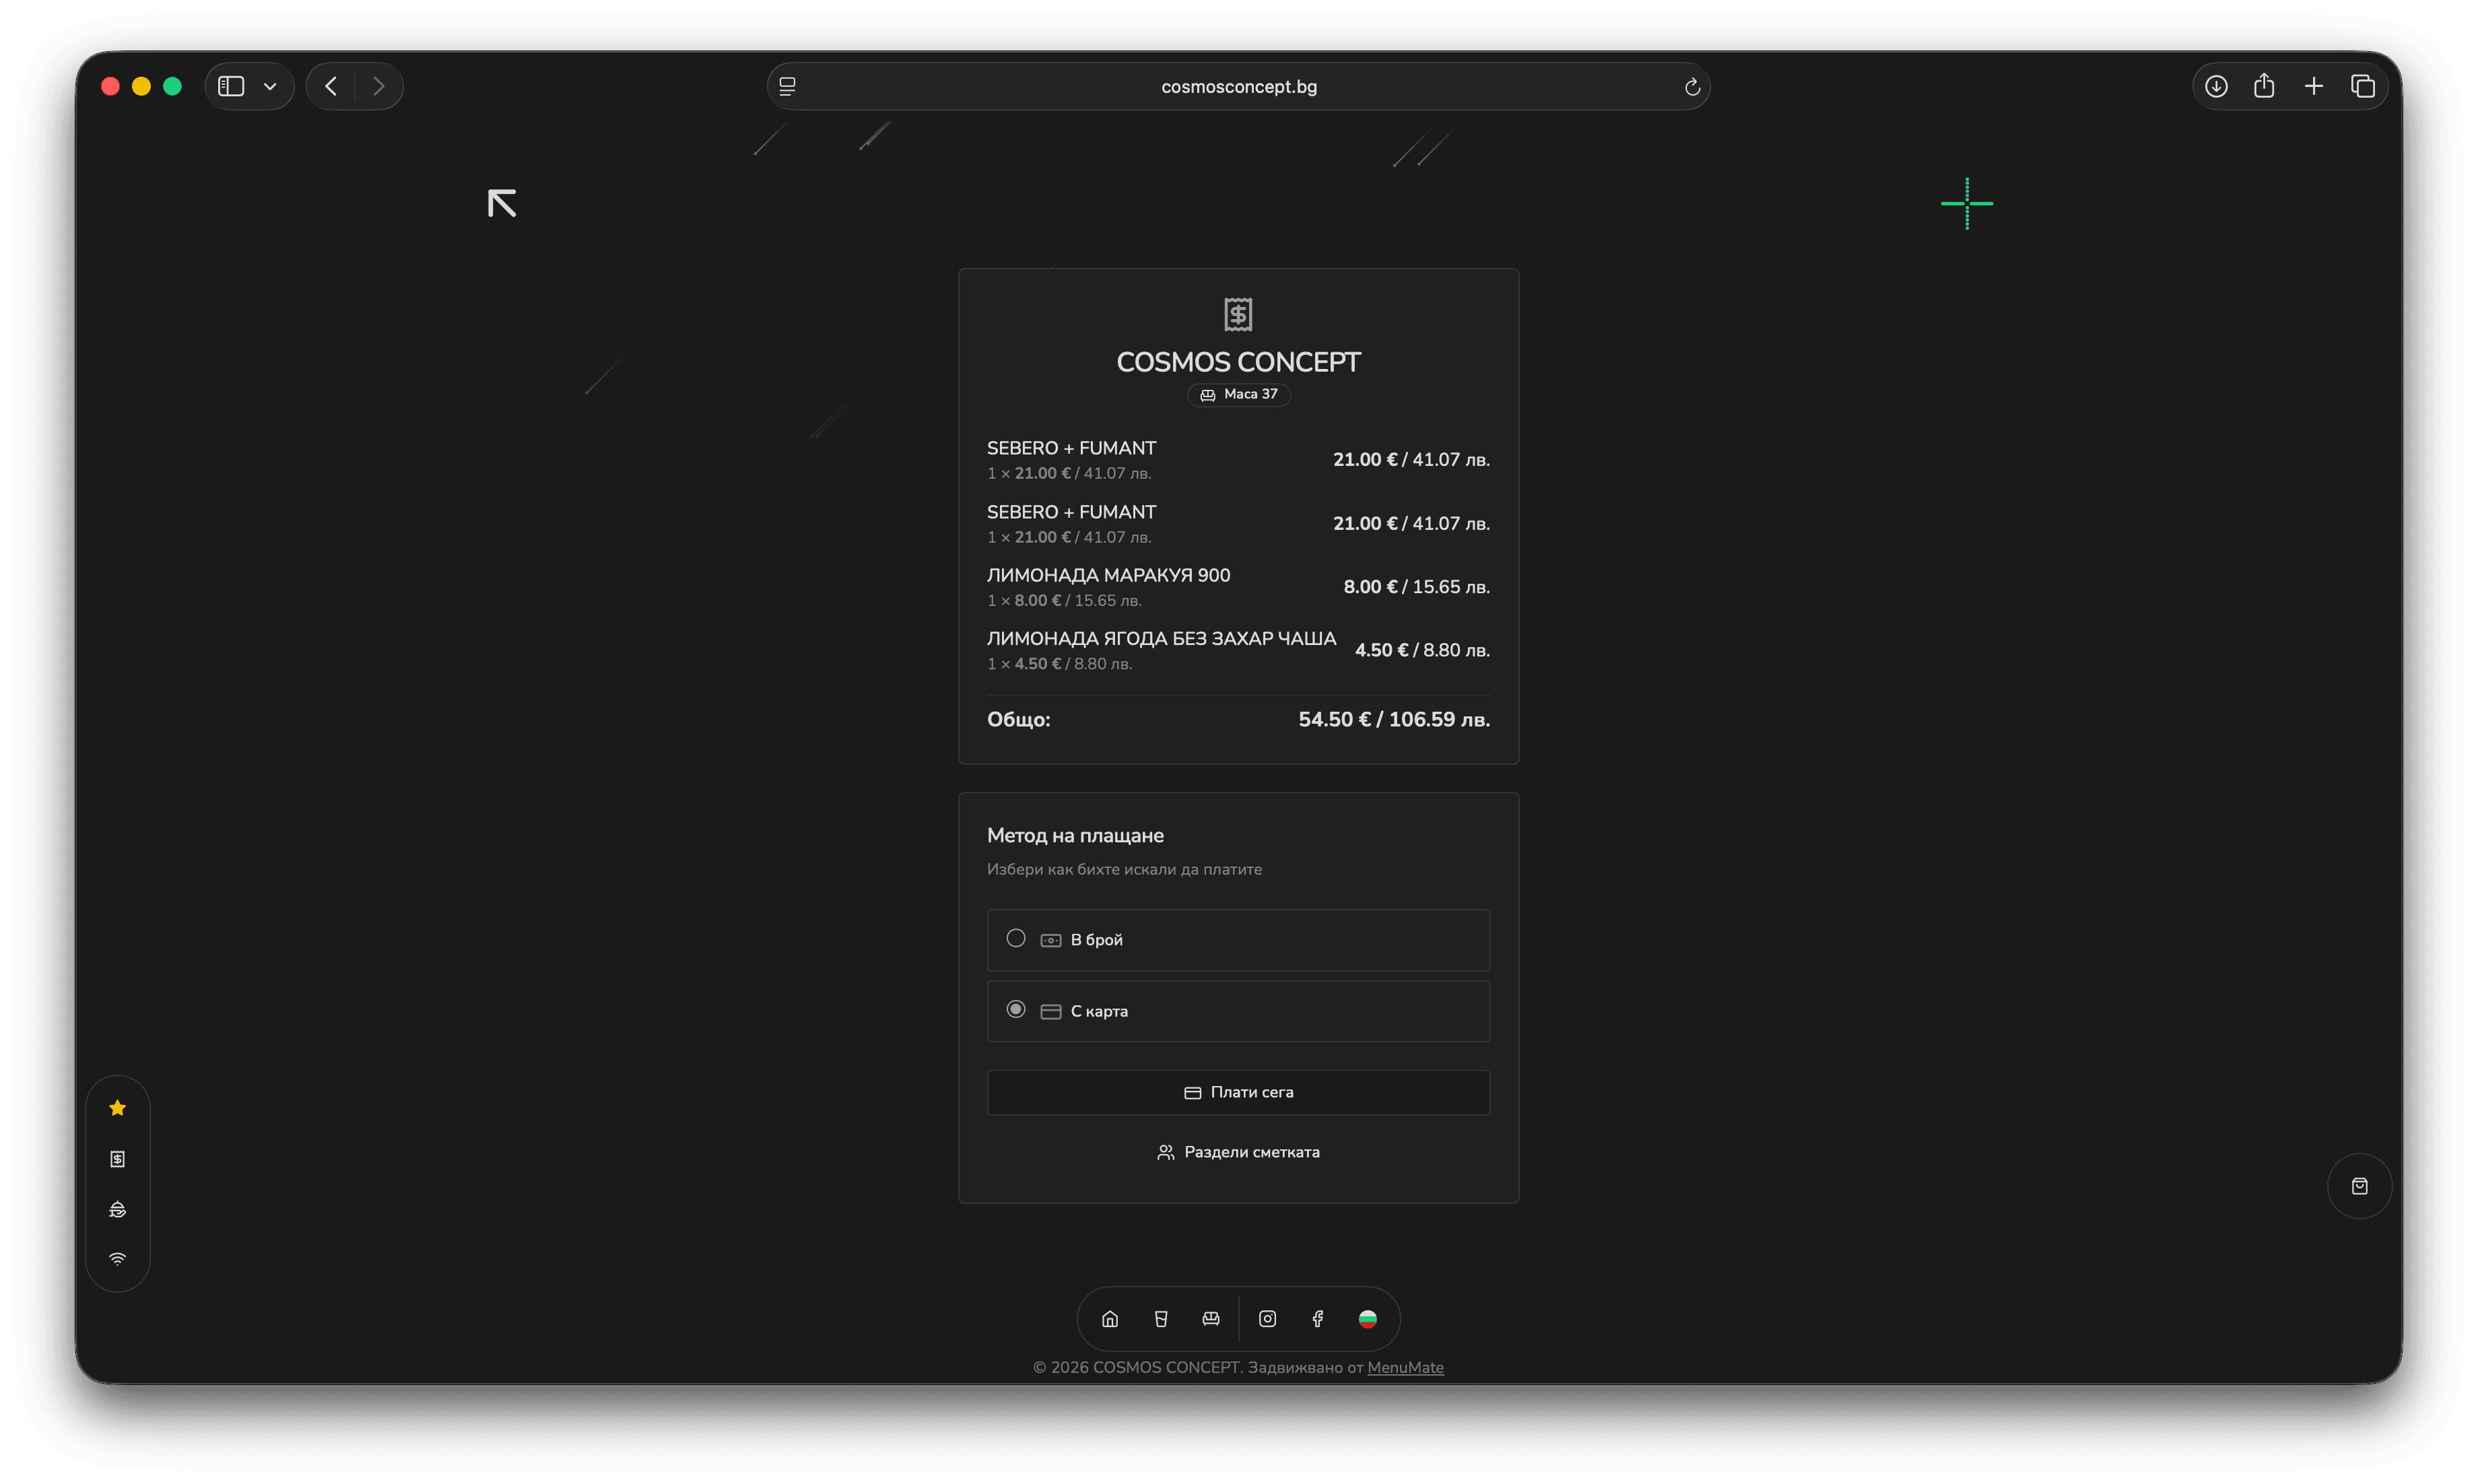Image resolution: width=2478 pixels, height=1484 pixels.
Task: Open the MenuMate link in footer
Action: (1405, 1367)
